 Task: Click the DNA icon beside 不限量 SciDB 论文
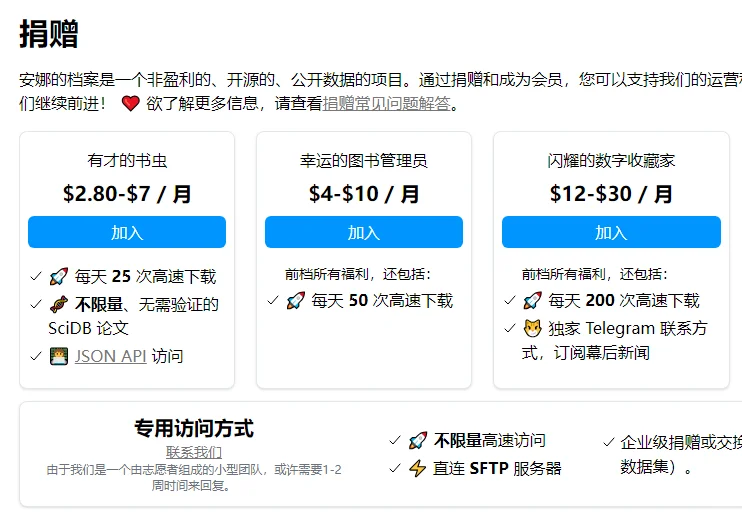(59, 304)
